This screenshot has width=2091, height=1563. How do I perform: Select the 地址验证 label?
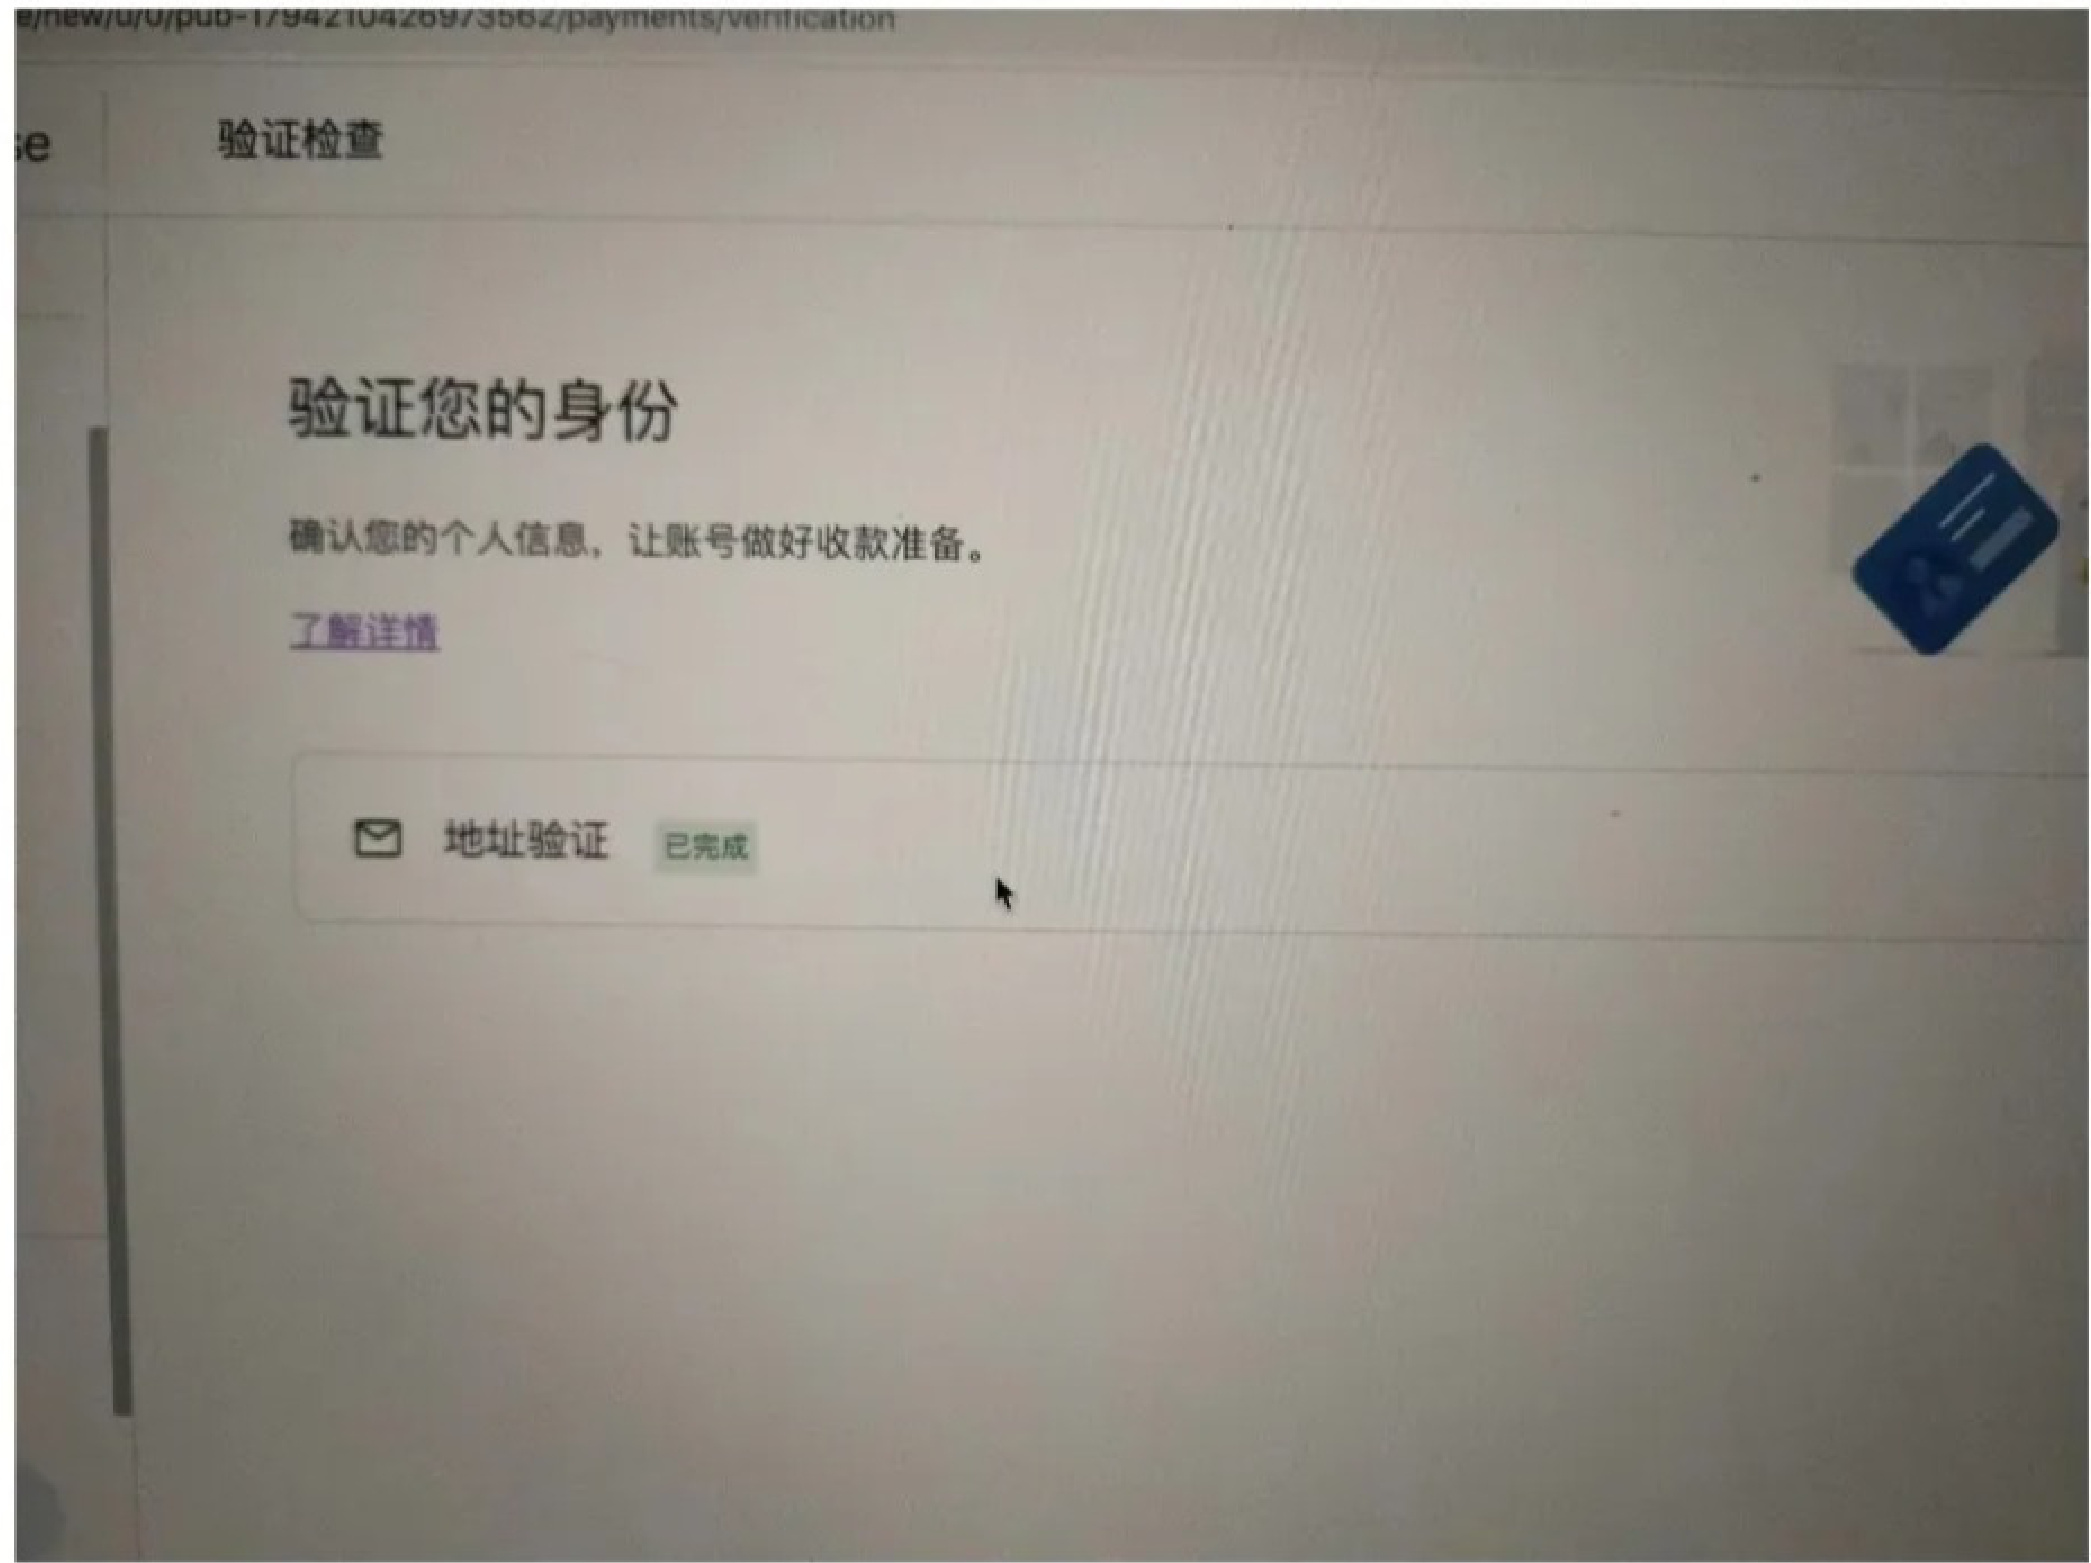tap(526, 840)
